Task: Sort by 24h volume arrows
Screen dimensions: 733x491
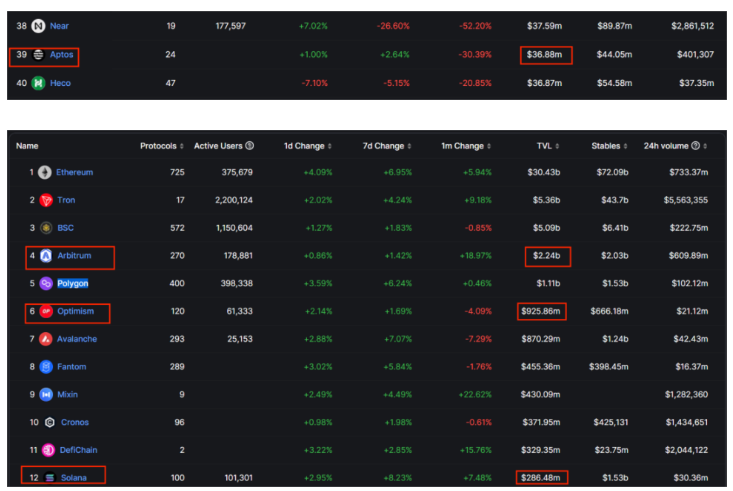Action: coord(705,146)
